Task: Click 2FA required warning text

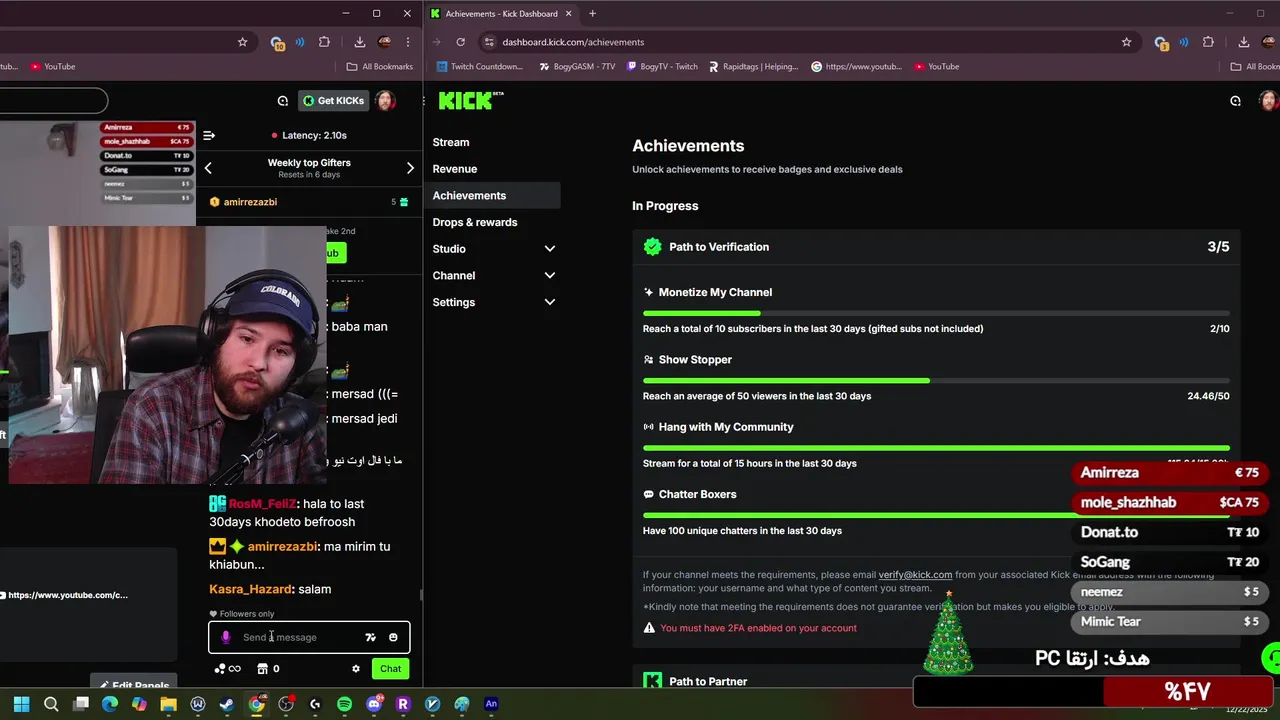Action: [x=759, y=628]
